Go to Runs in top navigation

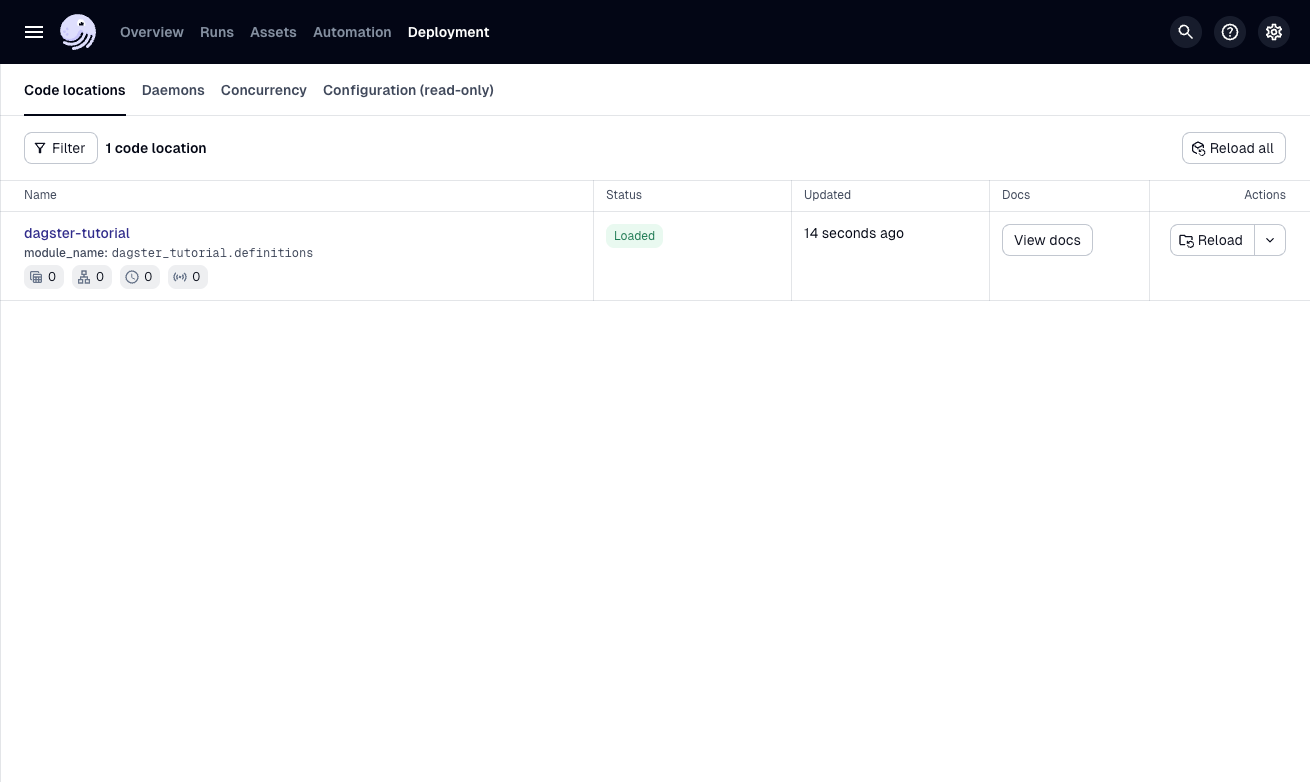click(217, 32)
